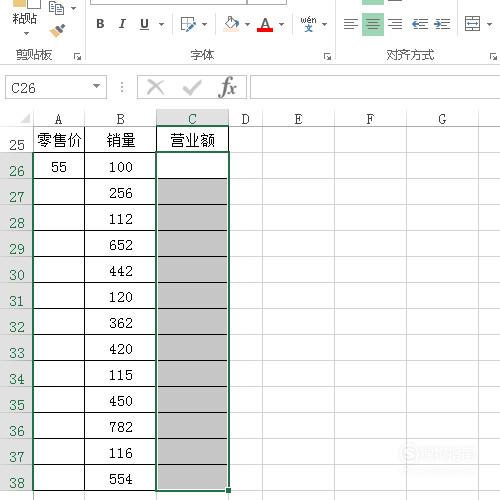Select row 38 header
The height and width of the screenshot is (500, 500).
click(17, 478)
